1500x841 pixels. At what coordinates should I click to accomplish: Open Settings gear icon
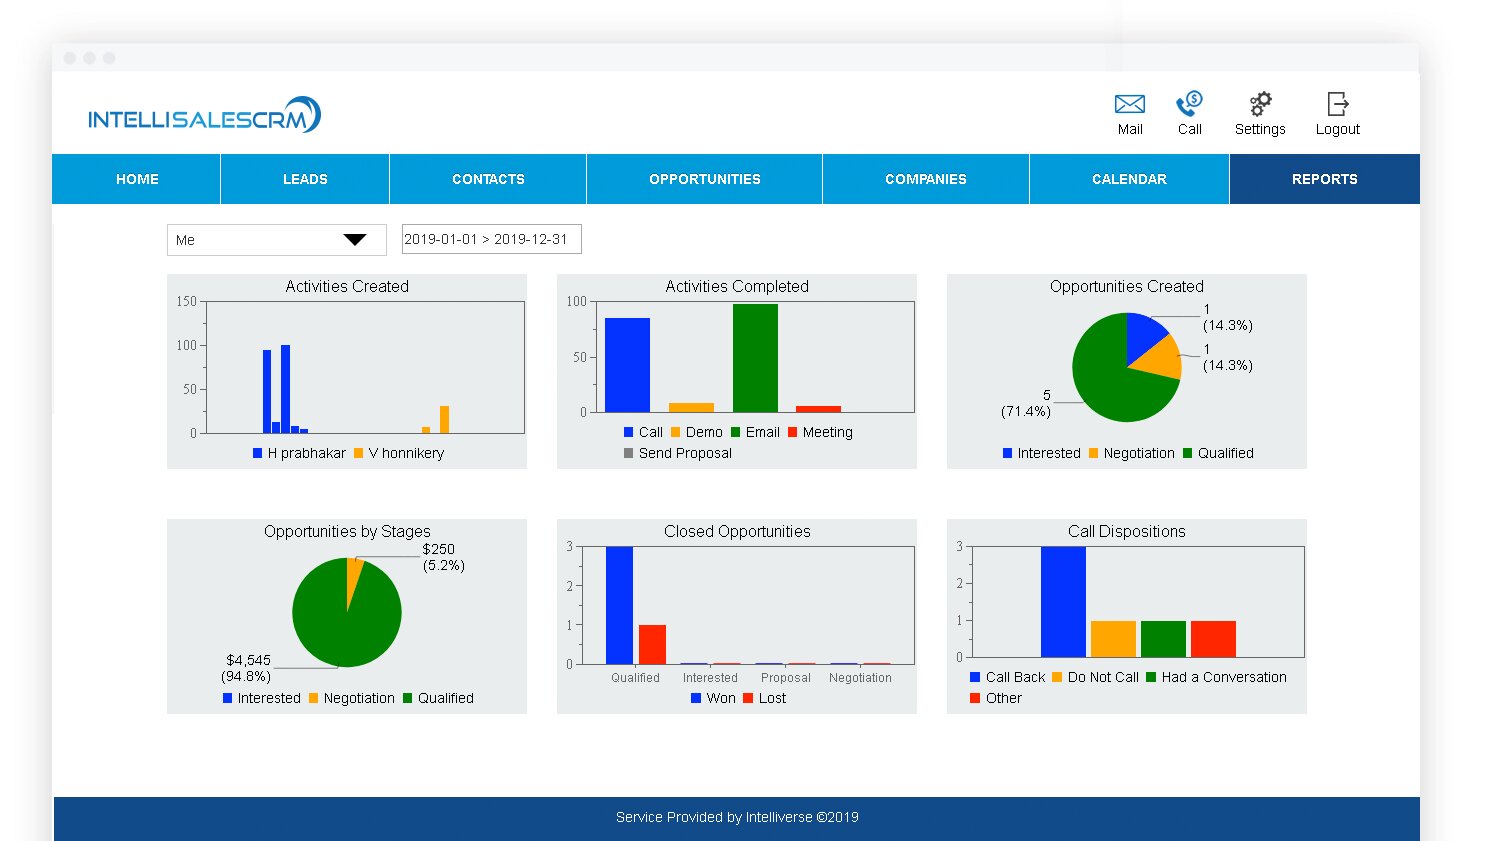click(x=1260, y=104)
